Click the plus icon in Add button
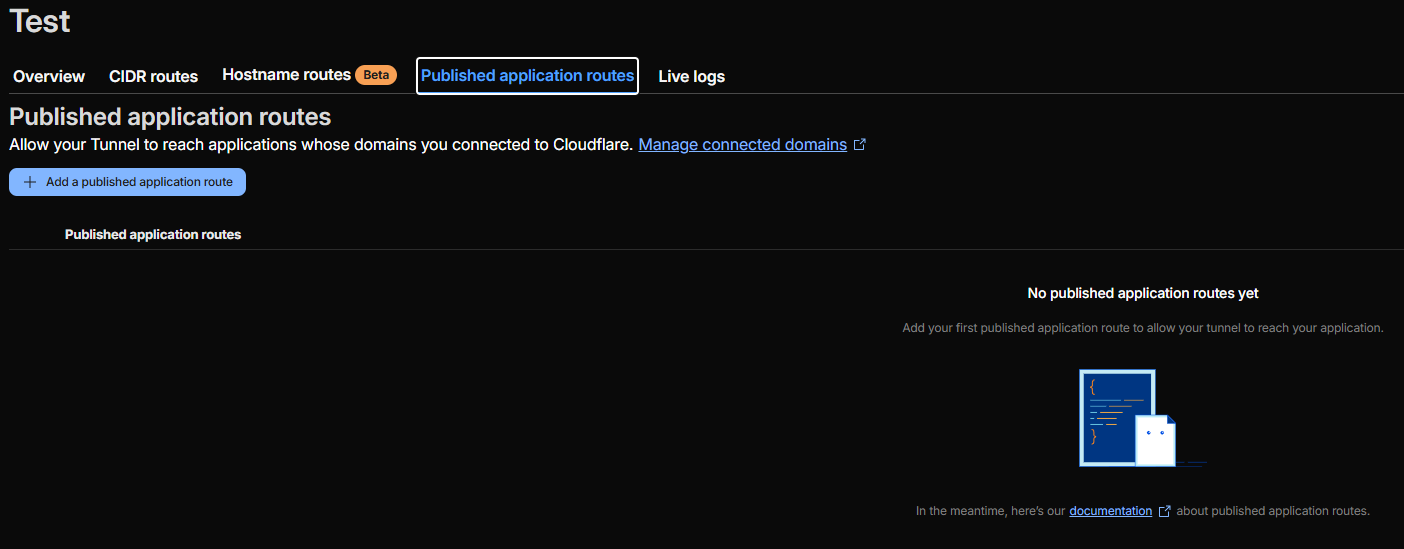The height and width of the screenshot is (549, 1404). (x=30, y=182)
